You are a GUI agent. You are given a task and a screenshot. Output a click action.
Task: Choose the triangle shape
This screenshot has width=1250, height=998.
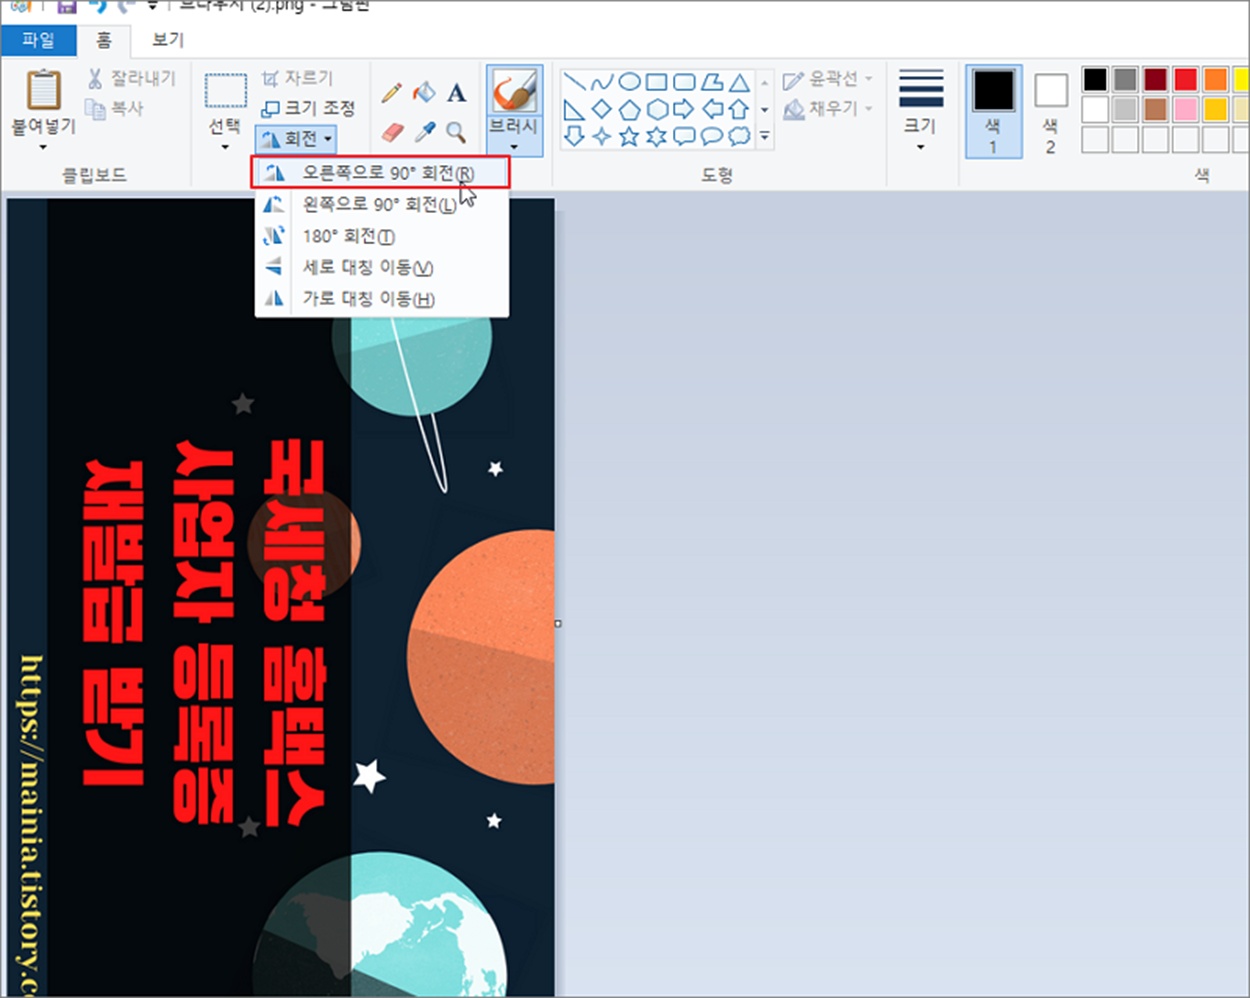[739, 82]
